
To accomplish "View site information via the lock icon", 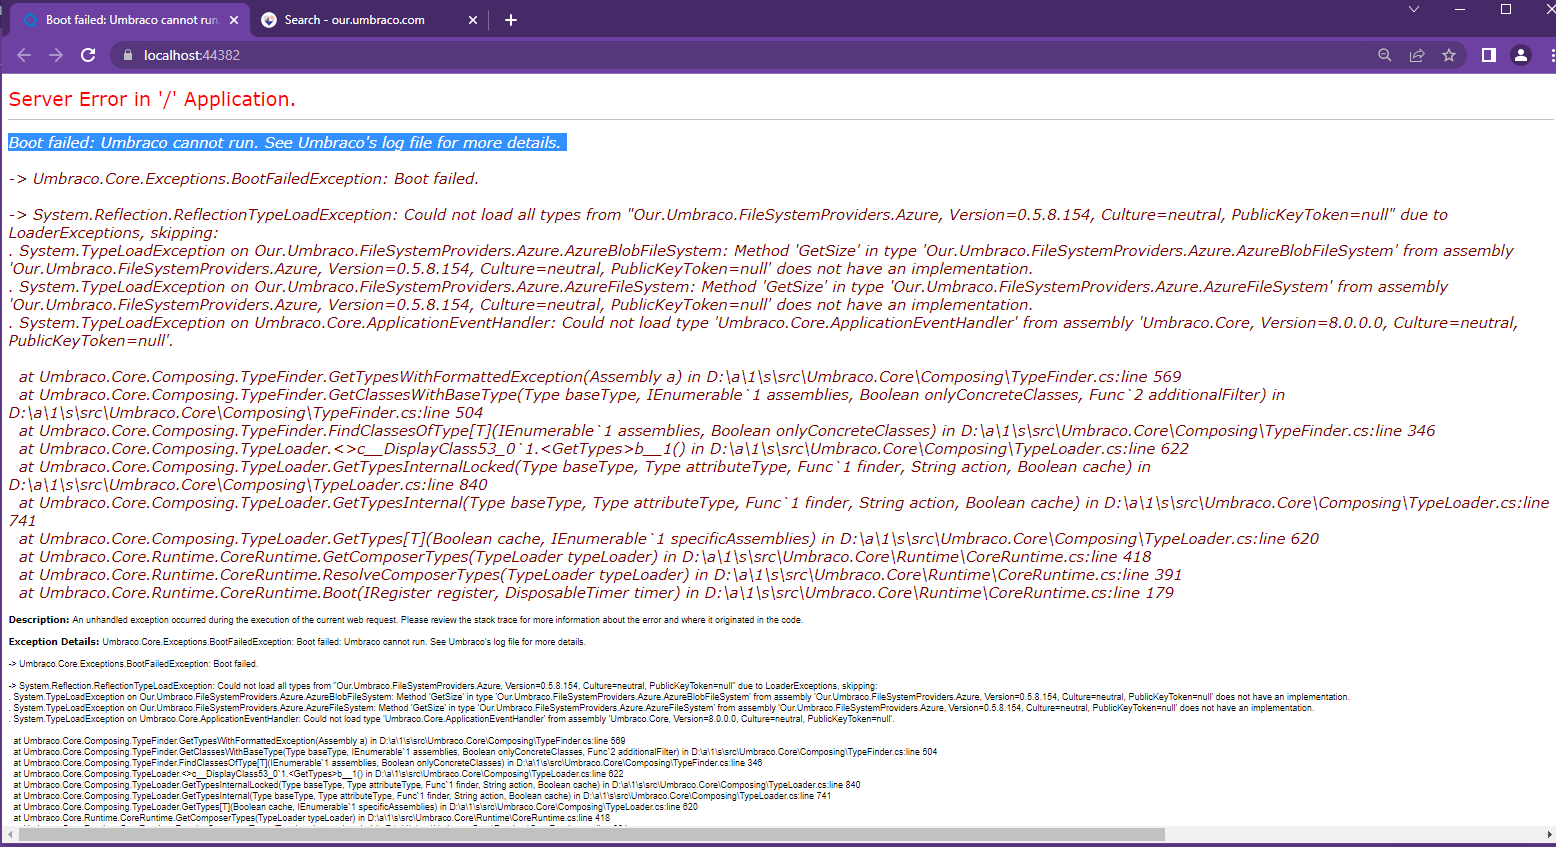I will pos(127,55).
